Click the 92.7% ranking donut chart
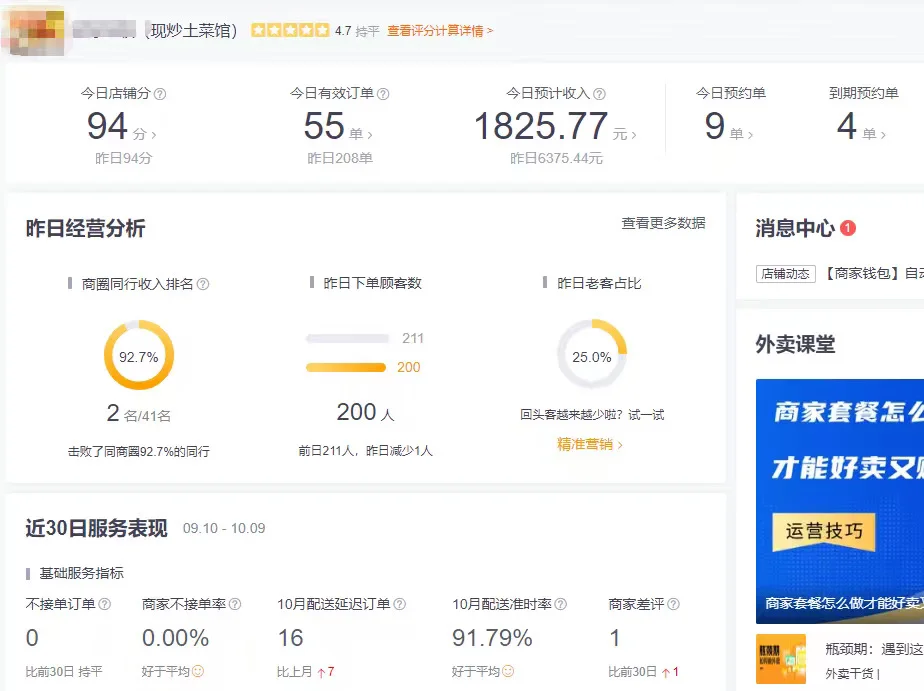The image size is (924, 691). click(138, 354)
